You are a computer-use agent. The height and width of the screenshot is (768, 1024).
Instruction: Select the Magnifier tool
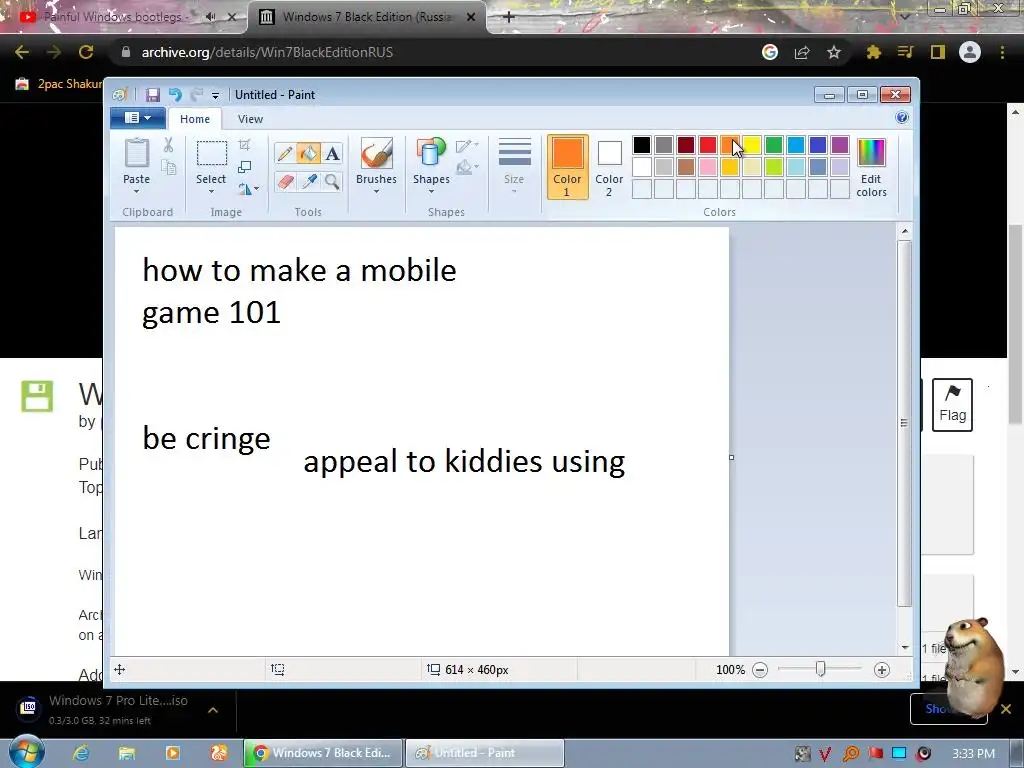332,181
